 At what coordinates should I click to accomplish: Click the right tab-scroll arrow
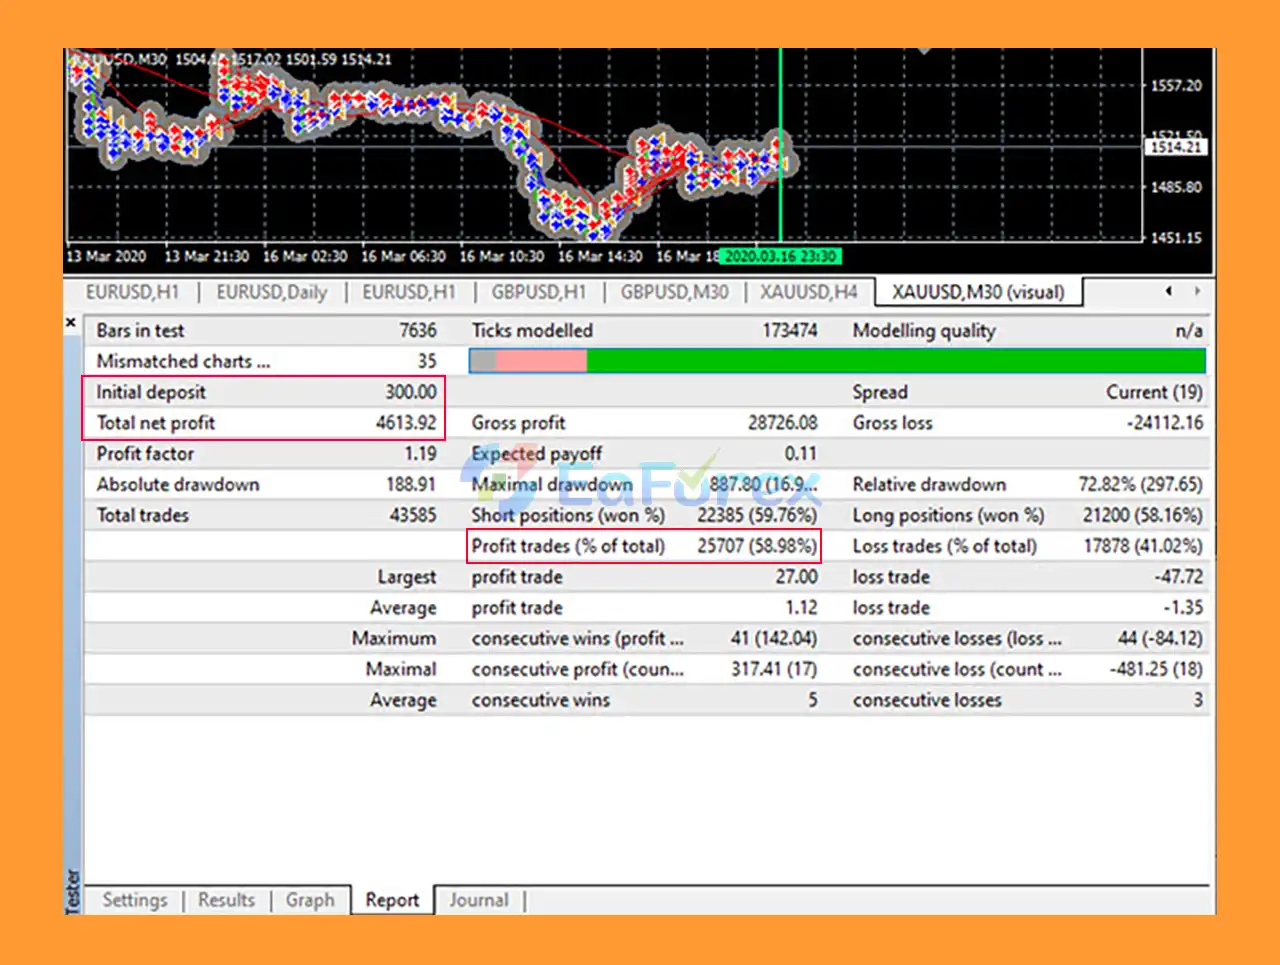[1198, 291]
